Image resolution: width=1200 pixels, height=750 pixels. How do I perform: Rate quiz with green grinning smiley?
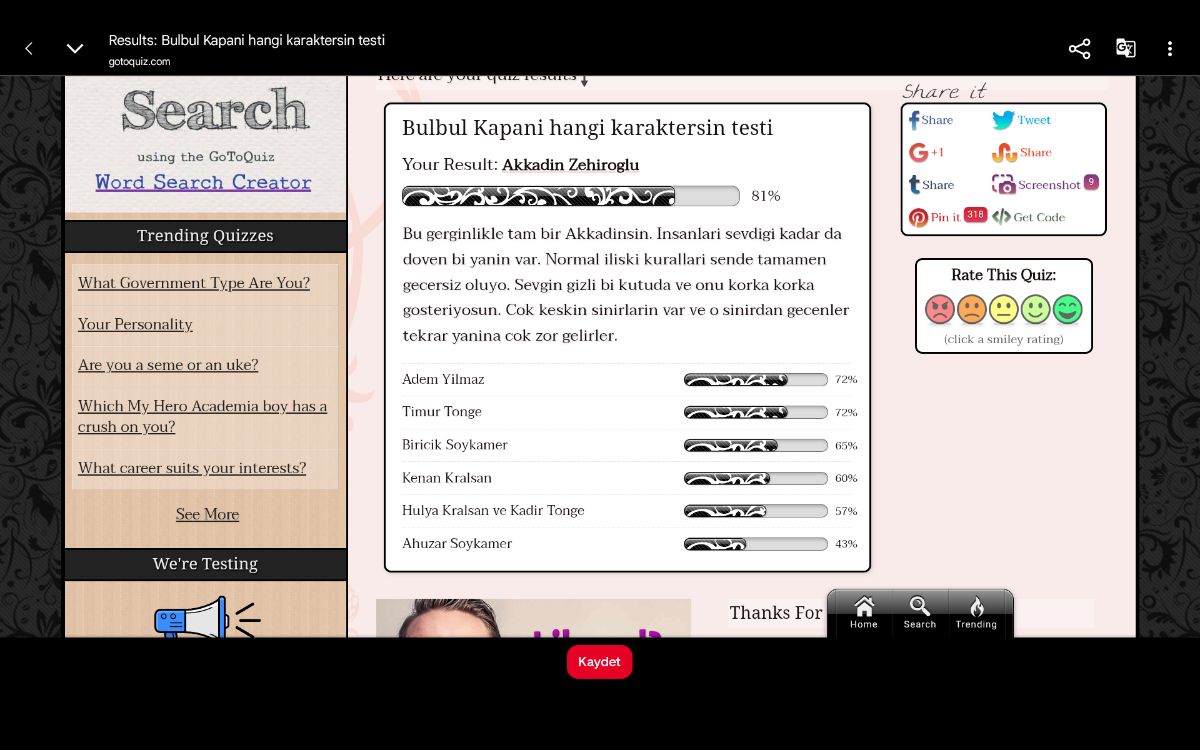click(x=1068, y=309)
